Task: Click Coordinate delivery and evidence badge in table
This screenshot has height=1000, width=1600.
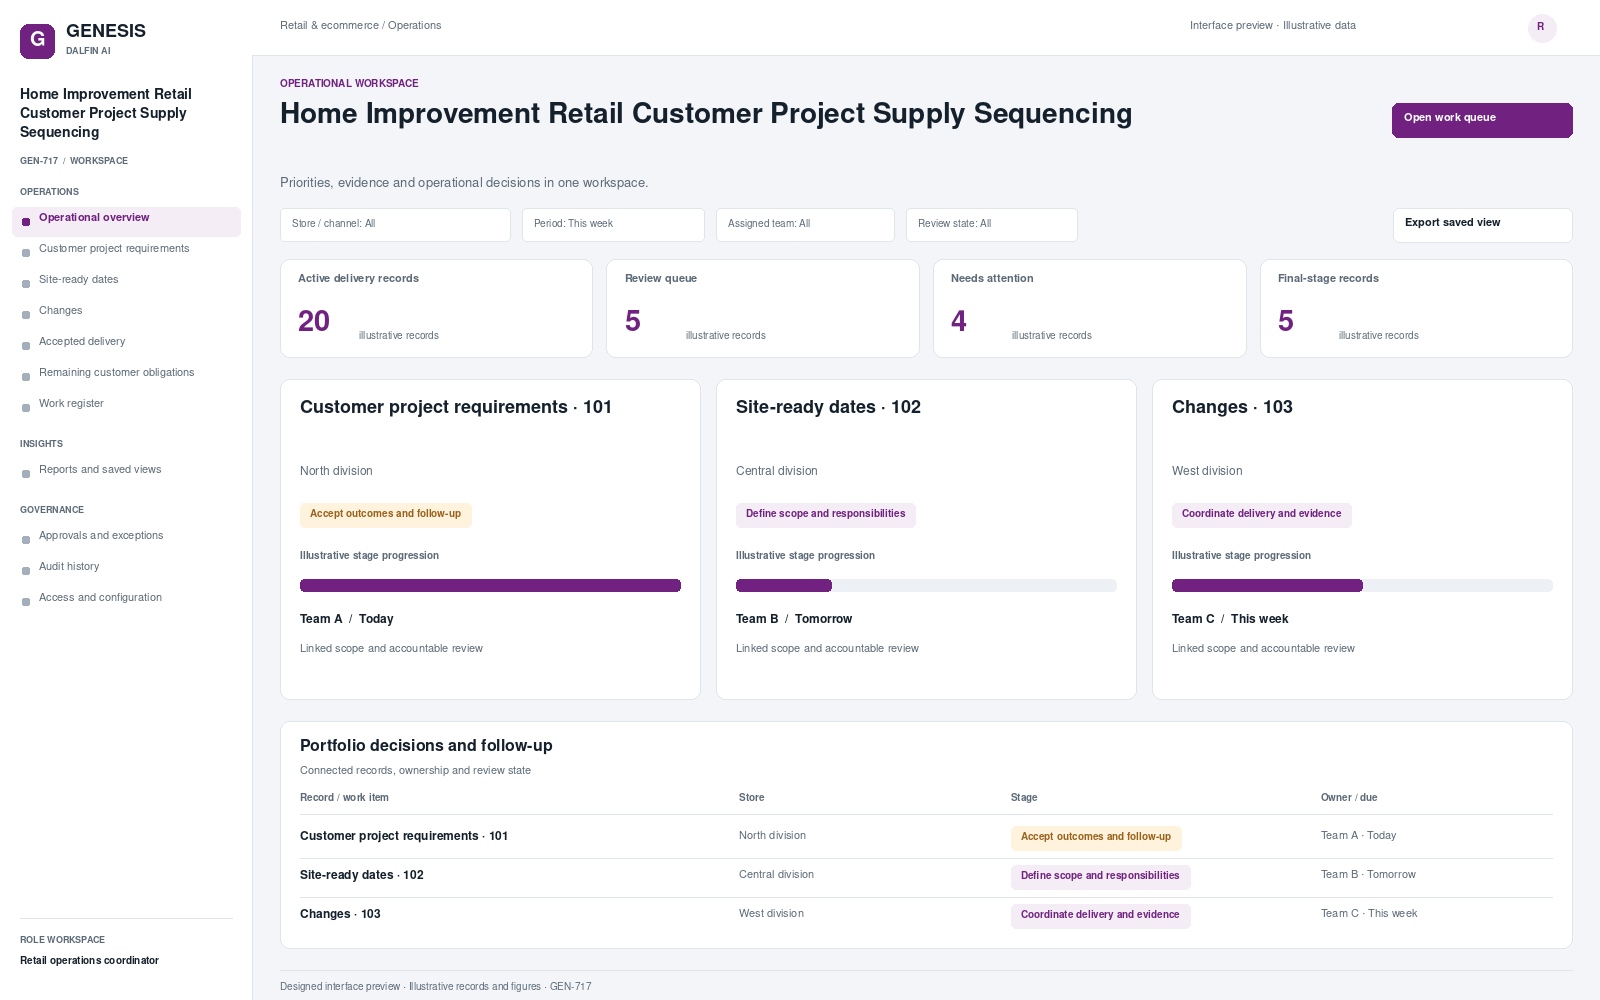Action: click(1101, 916)
